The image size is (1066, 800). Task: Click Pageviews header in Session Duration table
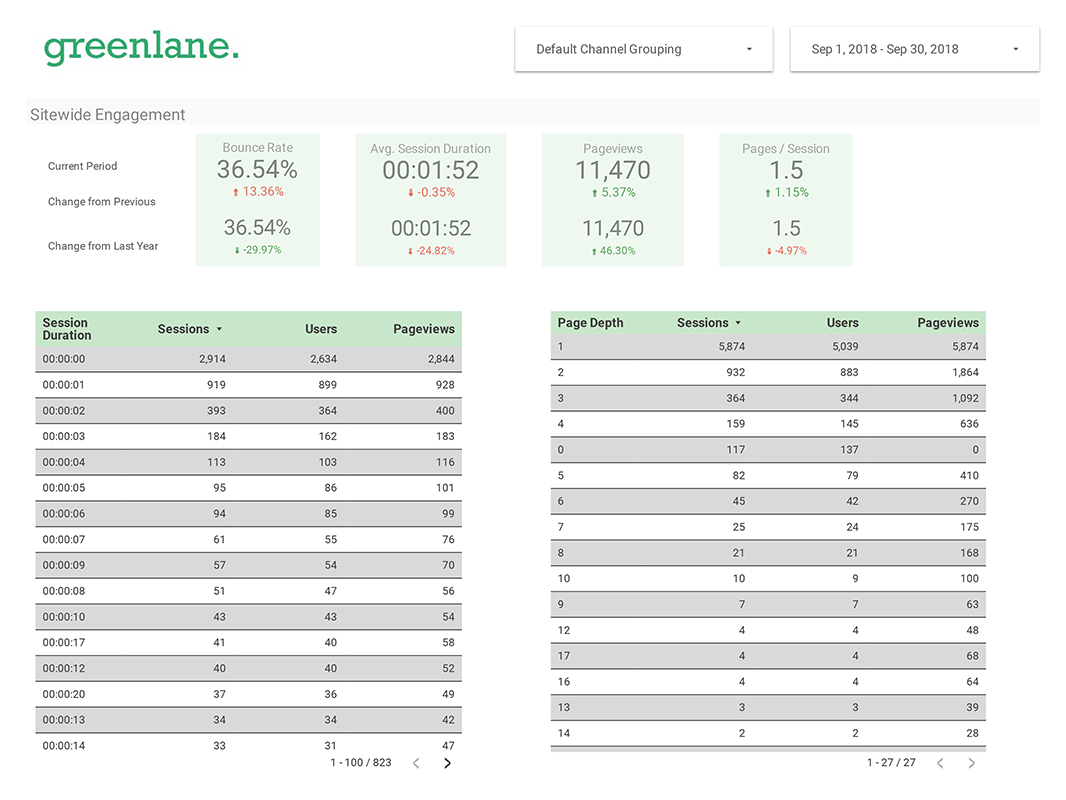[x=424, y=329]
